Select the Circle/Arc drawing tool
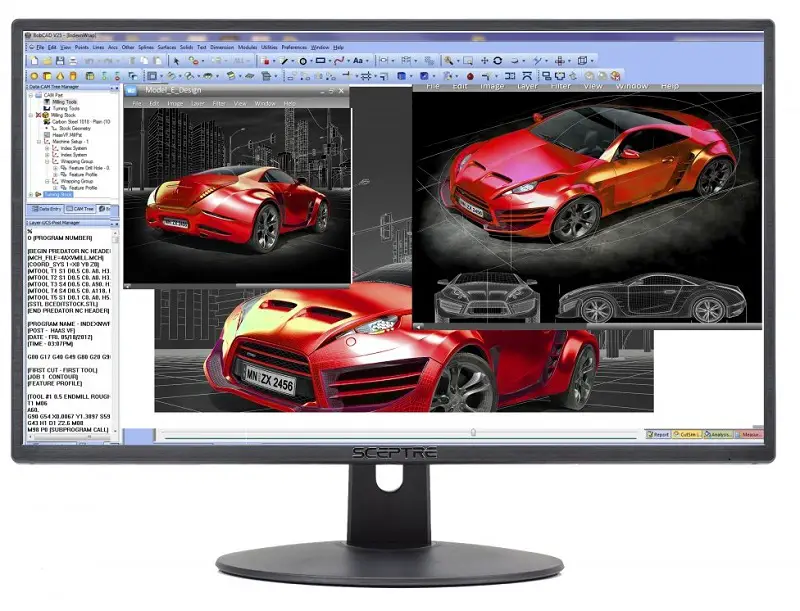The height and width of the screenshot is (611, 800). [x=303, y=61]
